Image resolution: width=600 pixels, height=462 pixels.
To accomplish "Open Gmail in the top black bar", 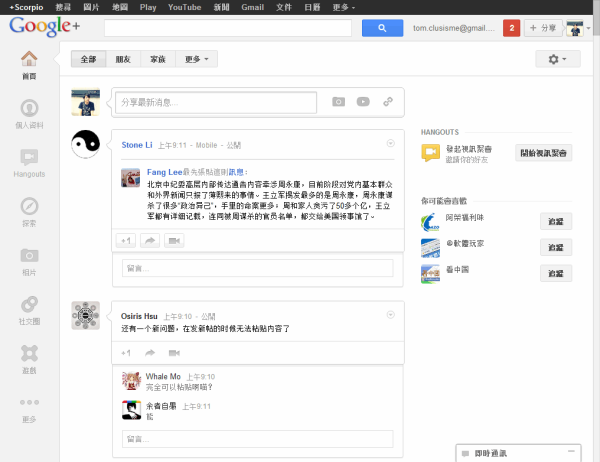I will click(253, 7).
